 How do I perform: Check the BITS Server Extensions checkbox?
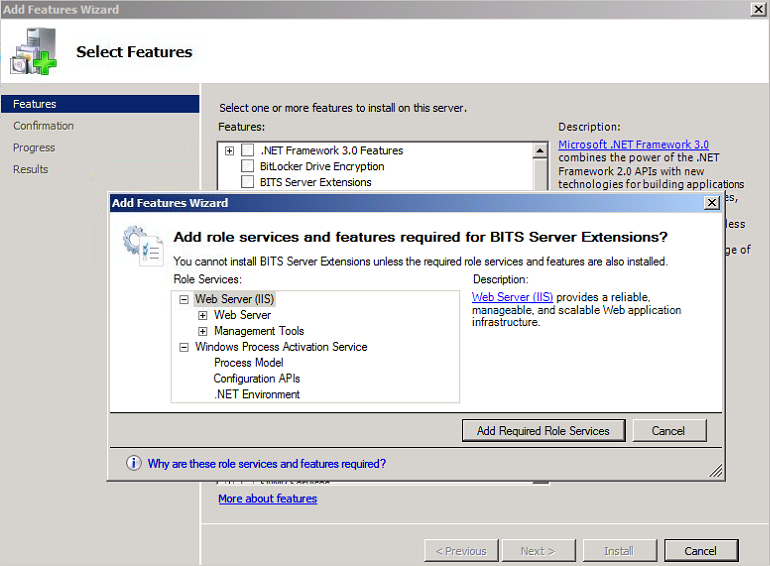click(248, 182)
